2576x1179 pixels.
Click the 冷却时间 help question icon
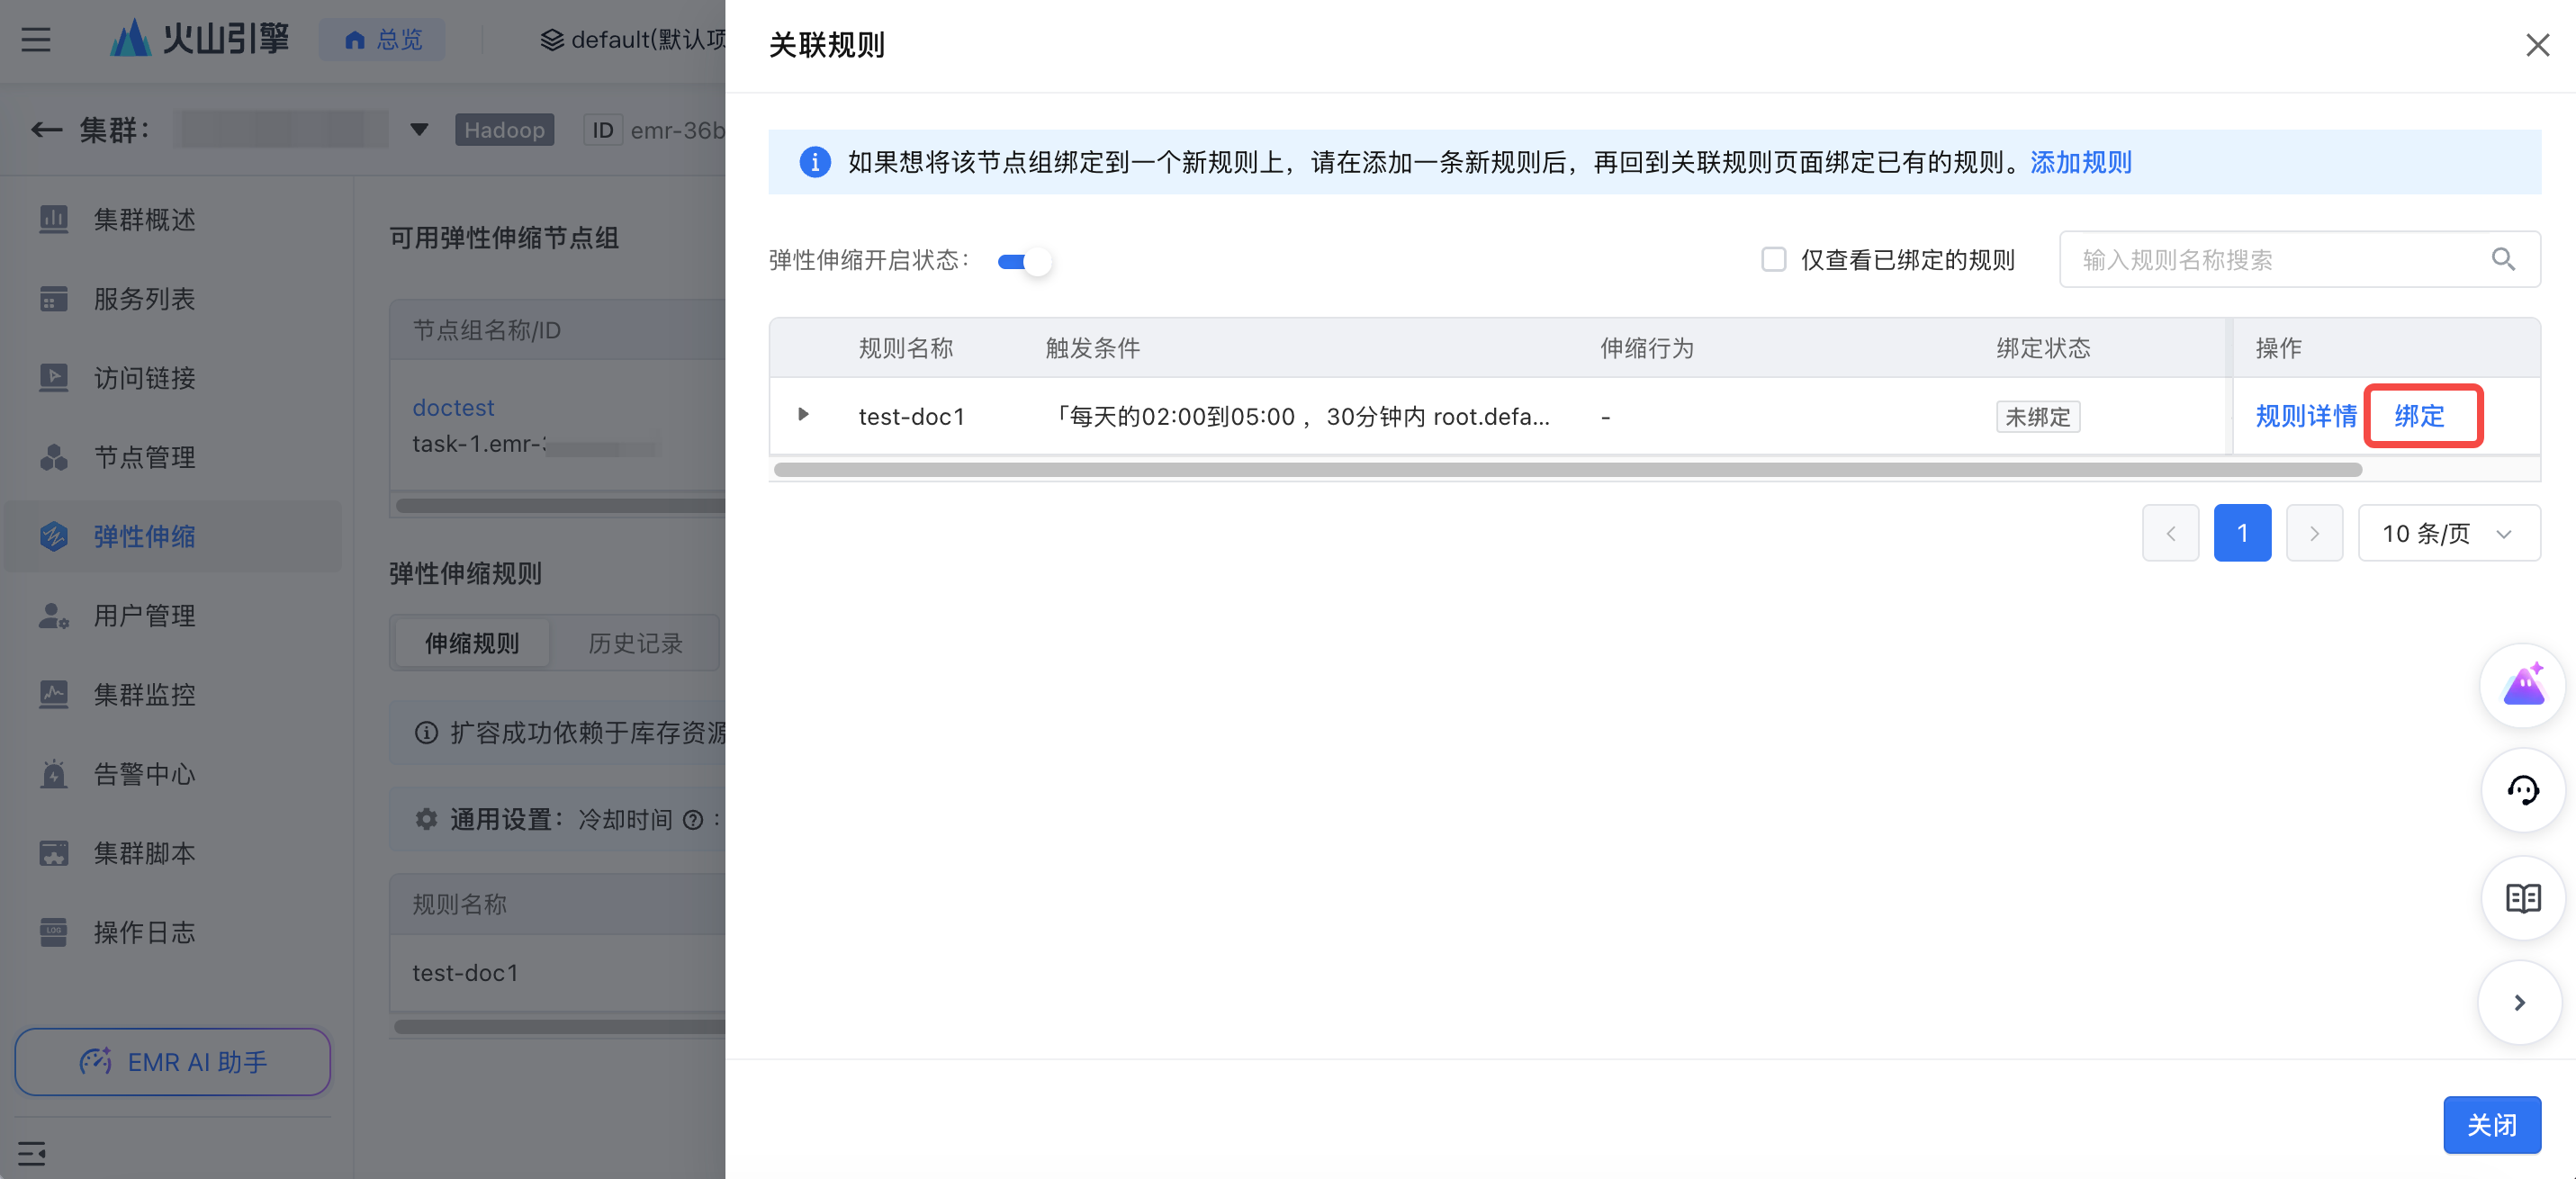click(x=692, y=820)
